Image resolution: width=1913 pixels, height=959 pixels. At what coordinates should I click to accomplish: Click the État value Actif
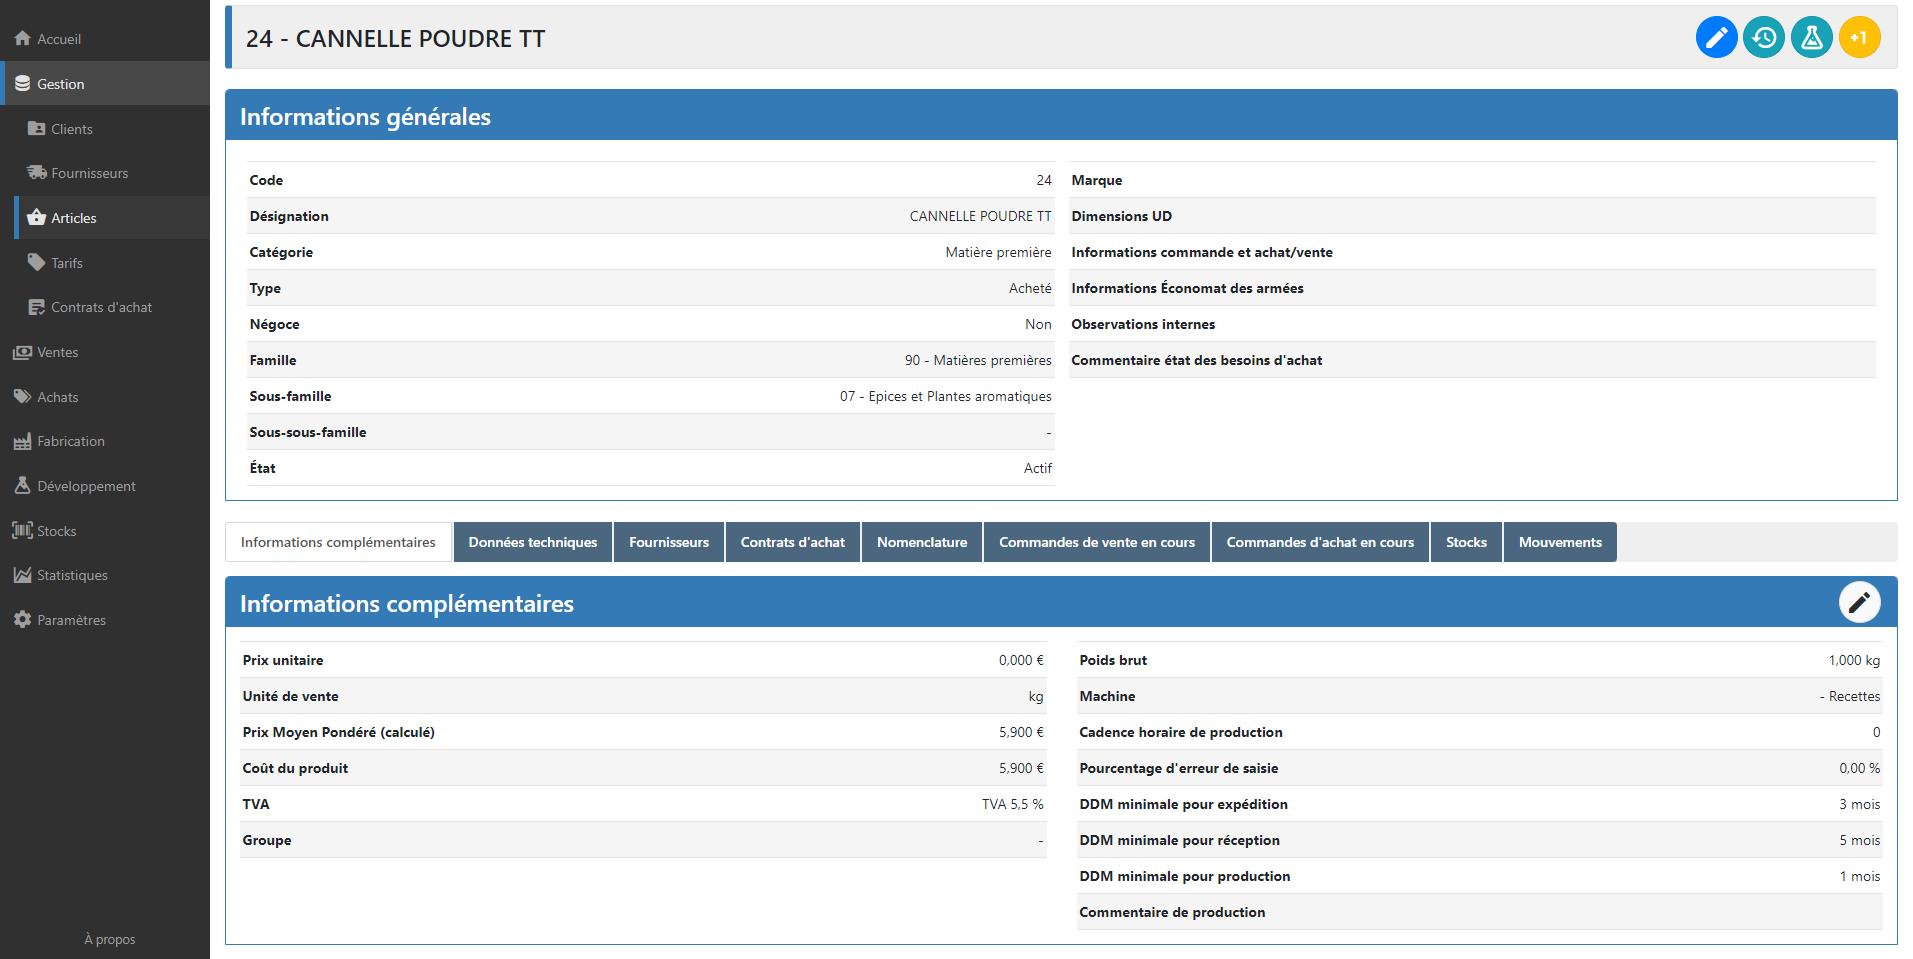tap(1038, 468)
